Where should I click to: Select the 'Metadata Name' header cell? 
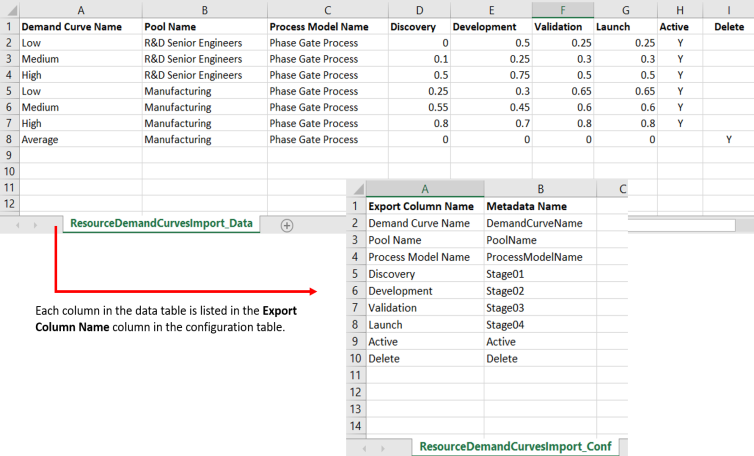pos(540,206)
